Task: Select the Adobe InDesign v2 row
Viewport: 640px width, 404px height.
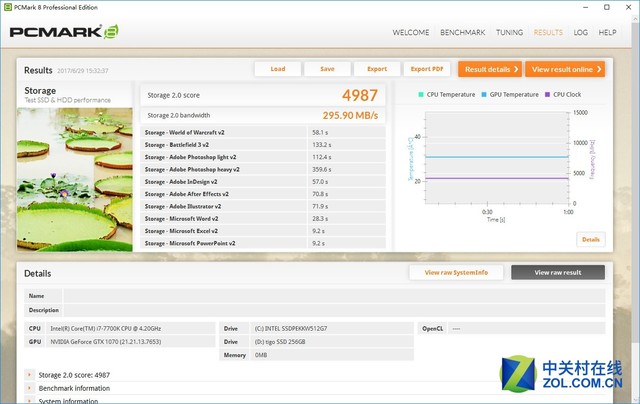Action: click(263, 182)
